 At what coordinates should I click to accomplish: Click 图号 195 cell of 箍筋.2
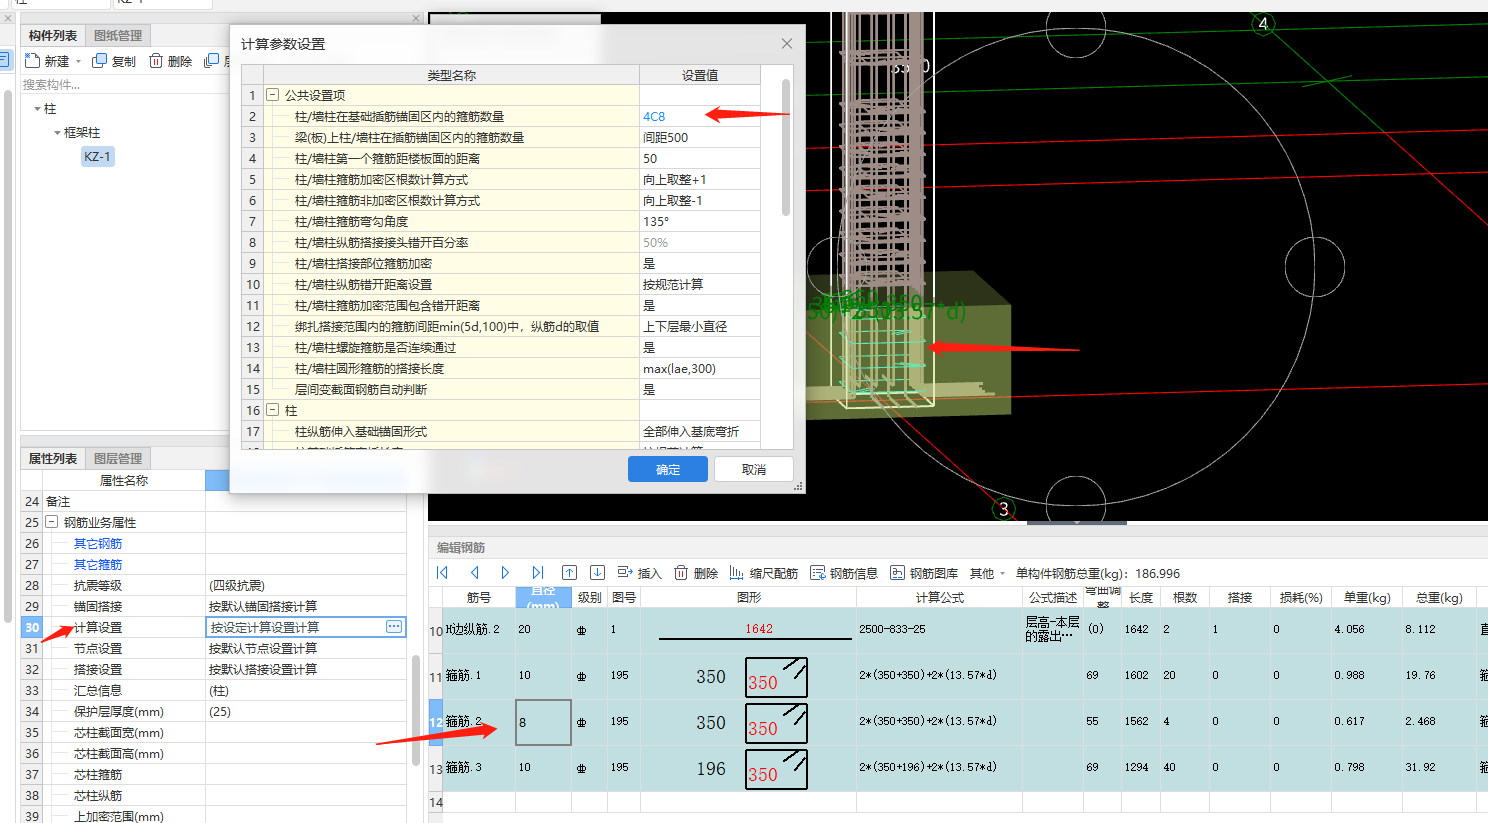624,722
